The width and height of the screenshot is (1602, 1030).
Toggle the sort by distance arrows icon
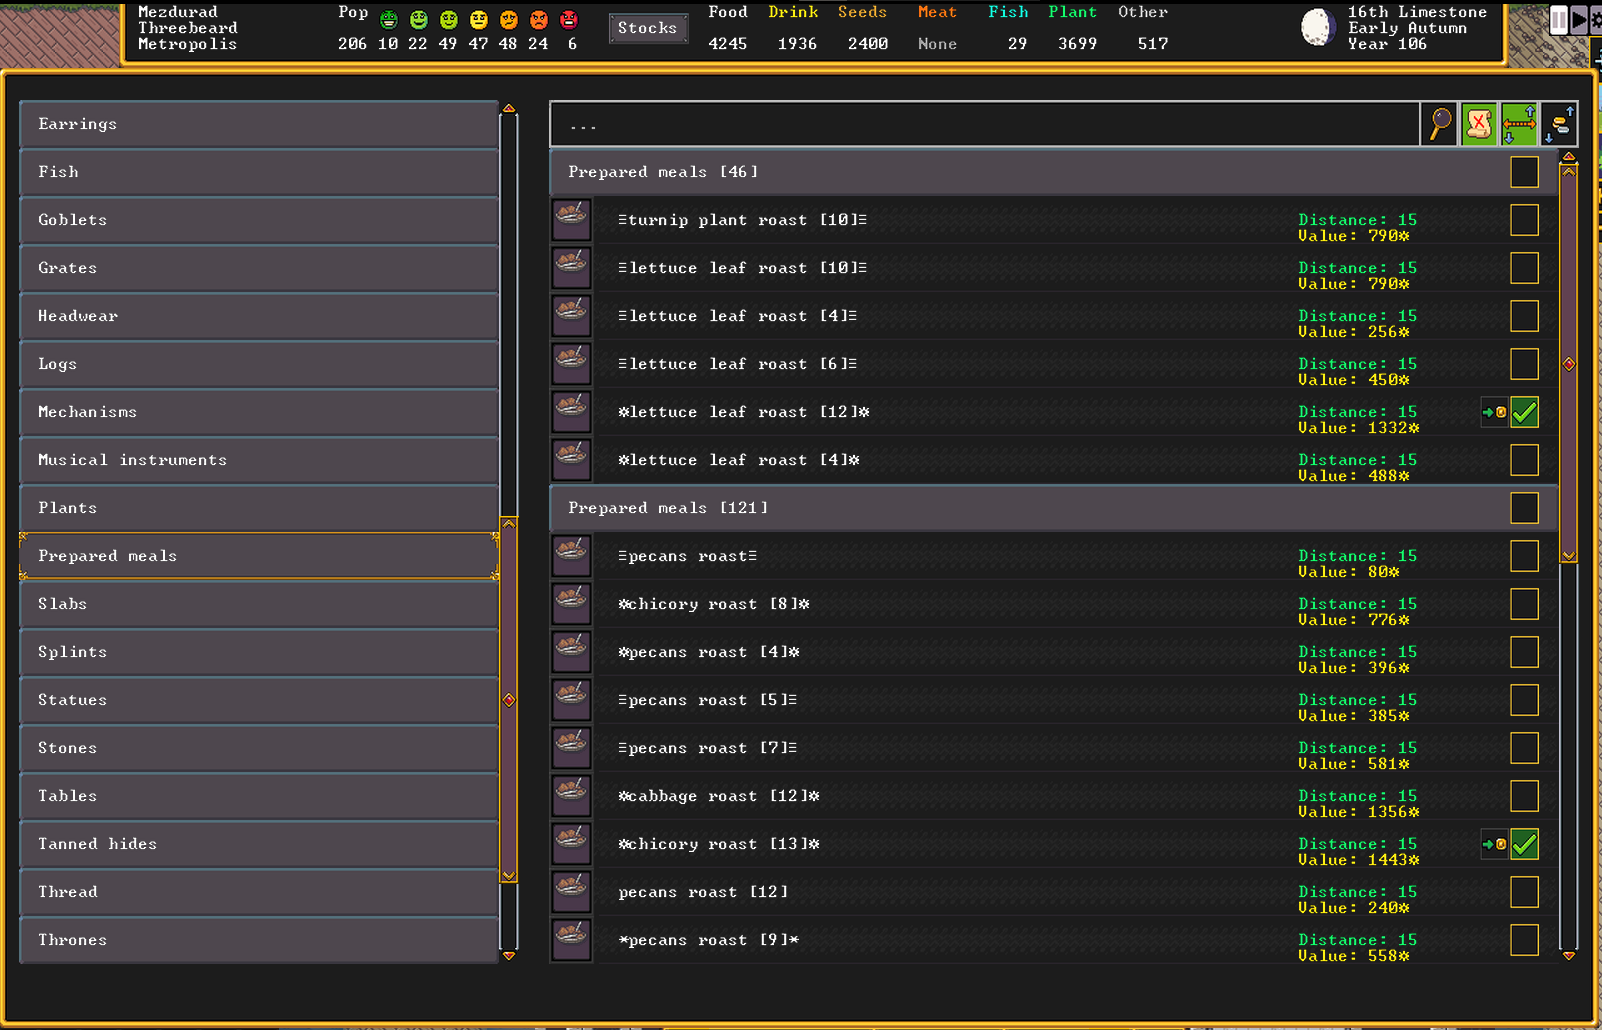click(x=1519, y=124)
